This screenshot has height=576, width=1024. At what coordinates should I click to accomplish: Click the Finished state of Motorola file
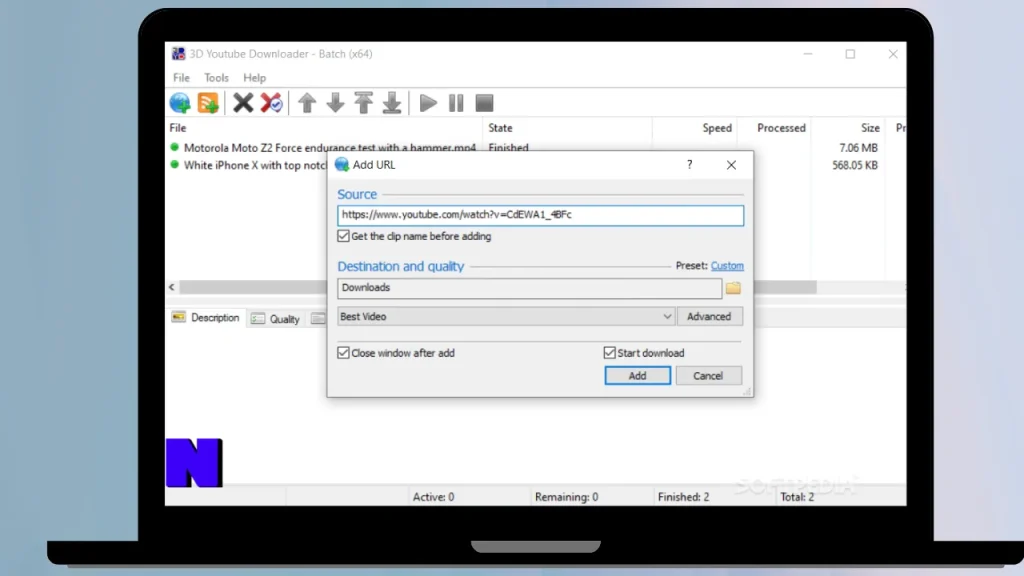coord(508,148)
